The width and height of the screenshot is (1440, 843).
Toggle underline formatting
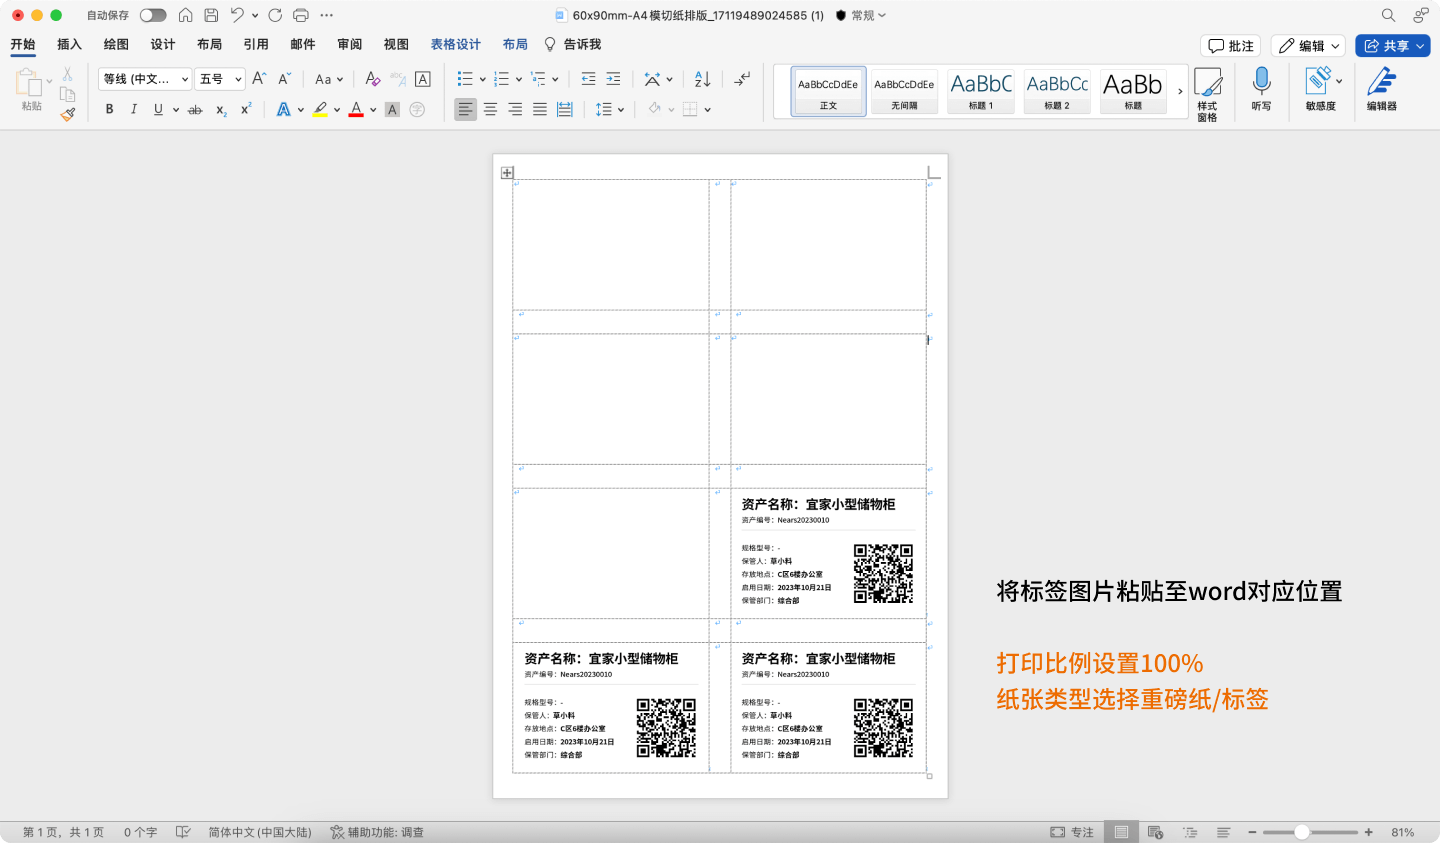coord(158,109)
